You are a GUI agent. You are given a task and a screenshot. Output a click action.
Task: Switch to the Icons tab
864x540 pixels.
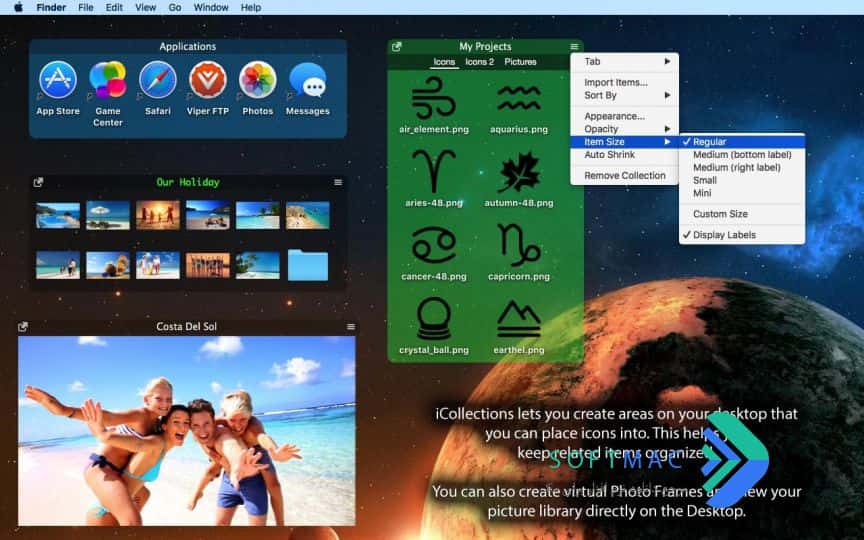(444, 62)
